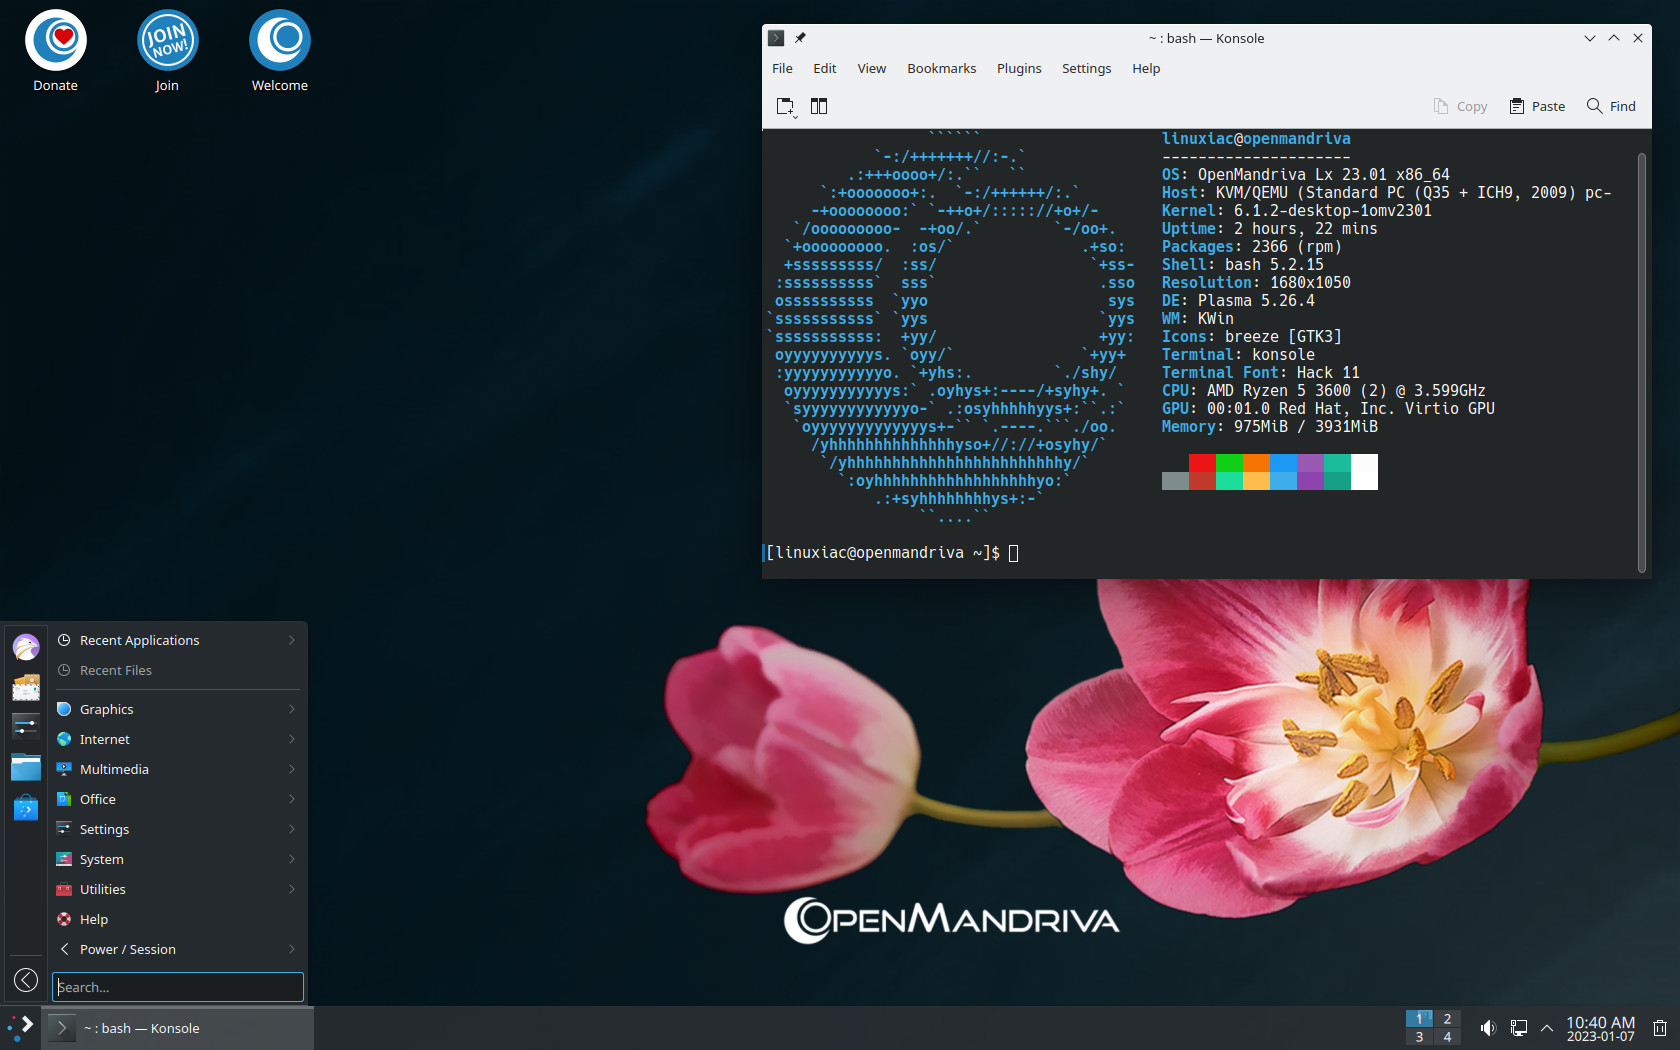Click the bash — Konsole taskbar entry
The height and width of the screenshot is (1050, 1680).
[178, 1028]
